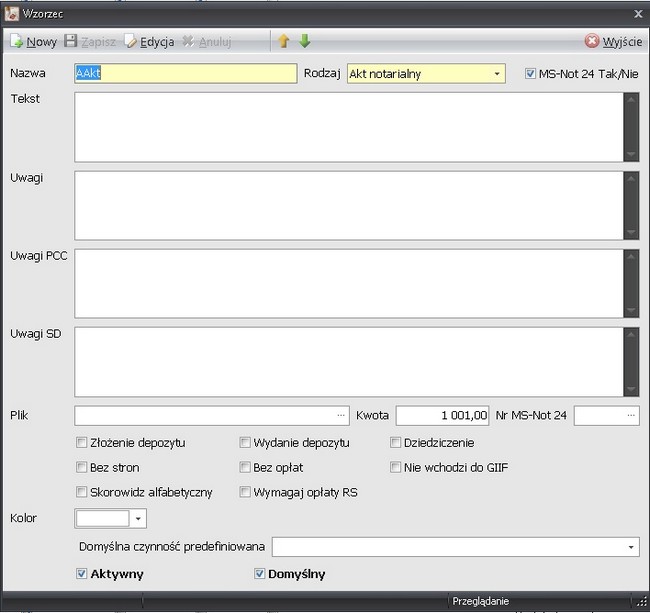650x613 pixels.
Task: Click the green down arrow icon
Action: tap(305, 42)
